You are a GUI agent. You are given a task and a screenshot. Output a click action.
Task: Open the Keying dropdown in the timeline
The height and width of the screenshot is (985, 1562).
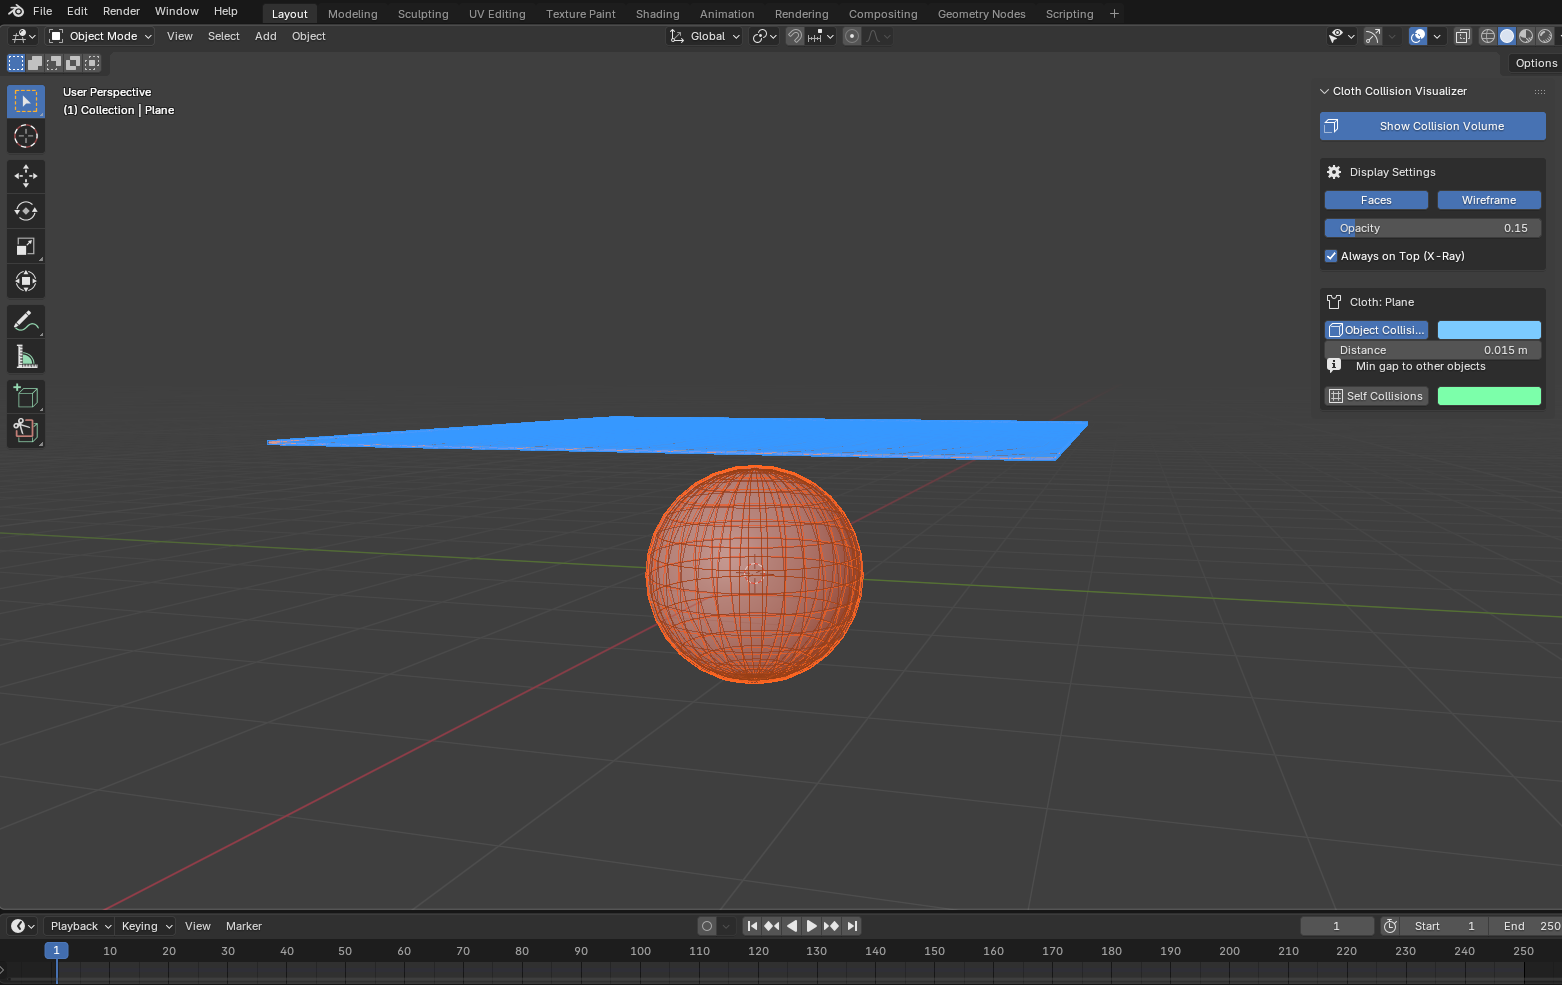[146, 926]
